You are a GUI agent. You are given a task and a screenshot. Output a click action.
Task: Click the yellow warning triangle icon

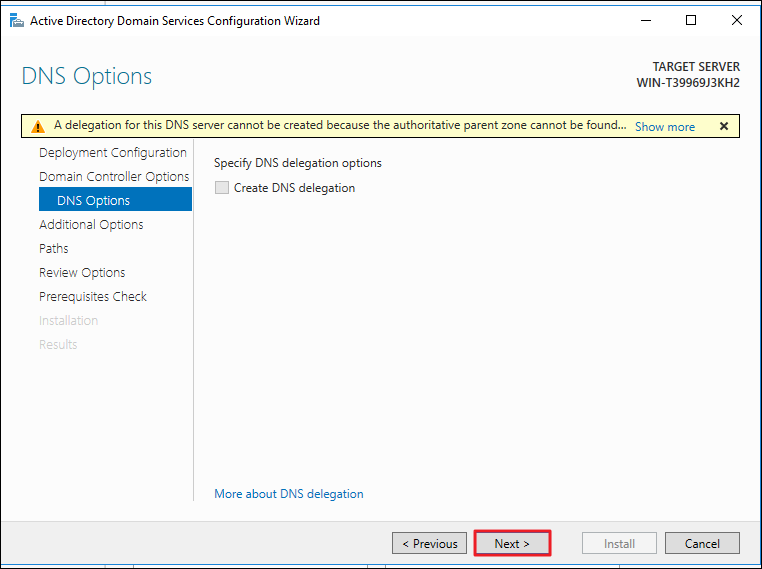click(x=37, y=126)
